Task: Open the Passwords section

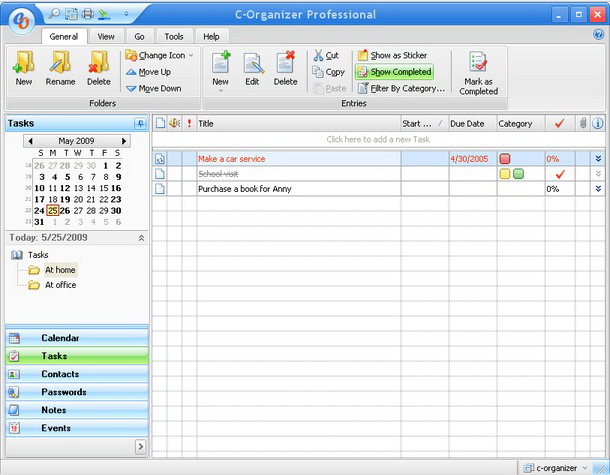Action: pyautogui.click(x=77, y=392)
